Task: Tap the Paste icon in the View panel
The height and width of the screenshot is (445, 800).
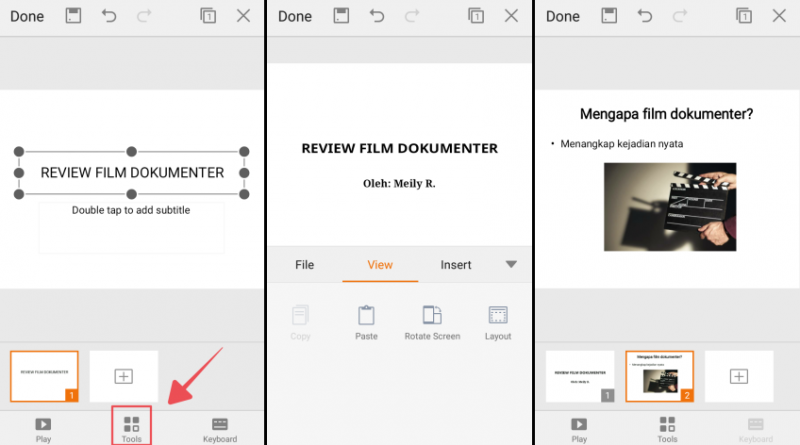Action: pyautogui.click(x=366, y=316)
